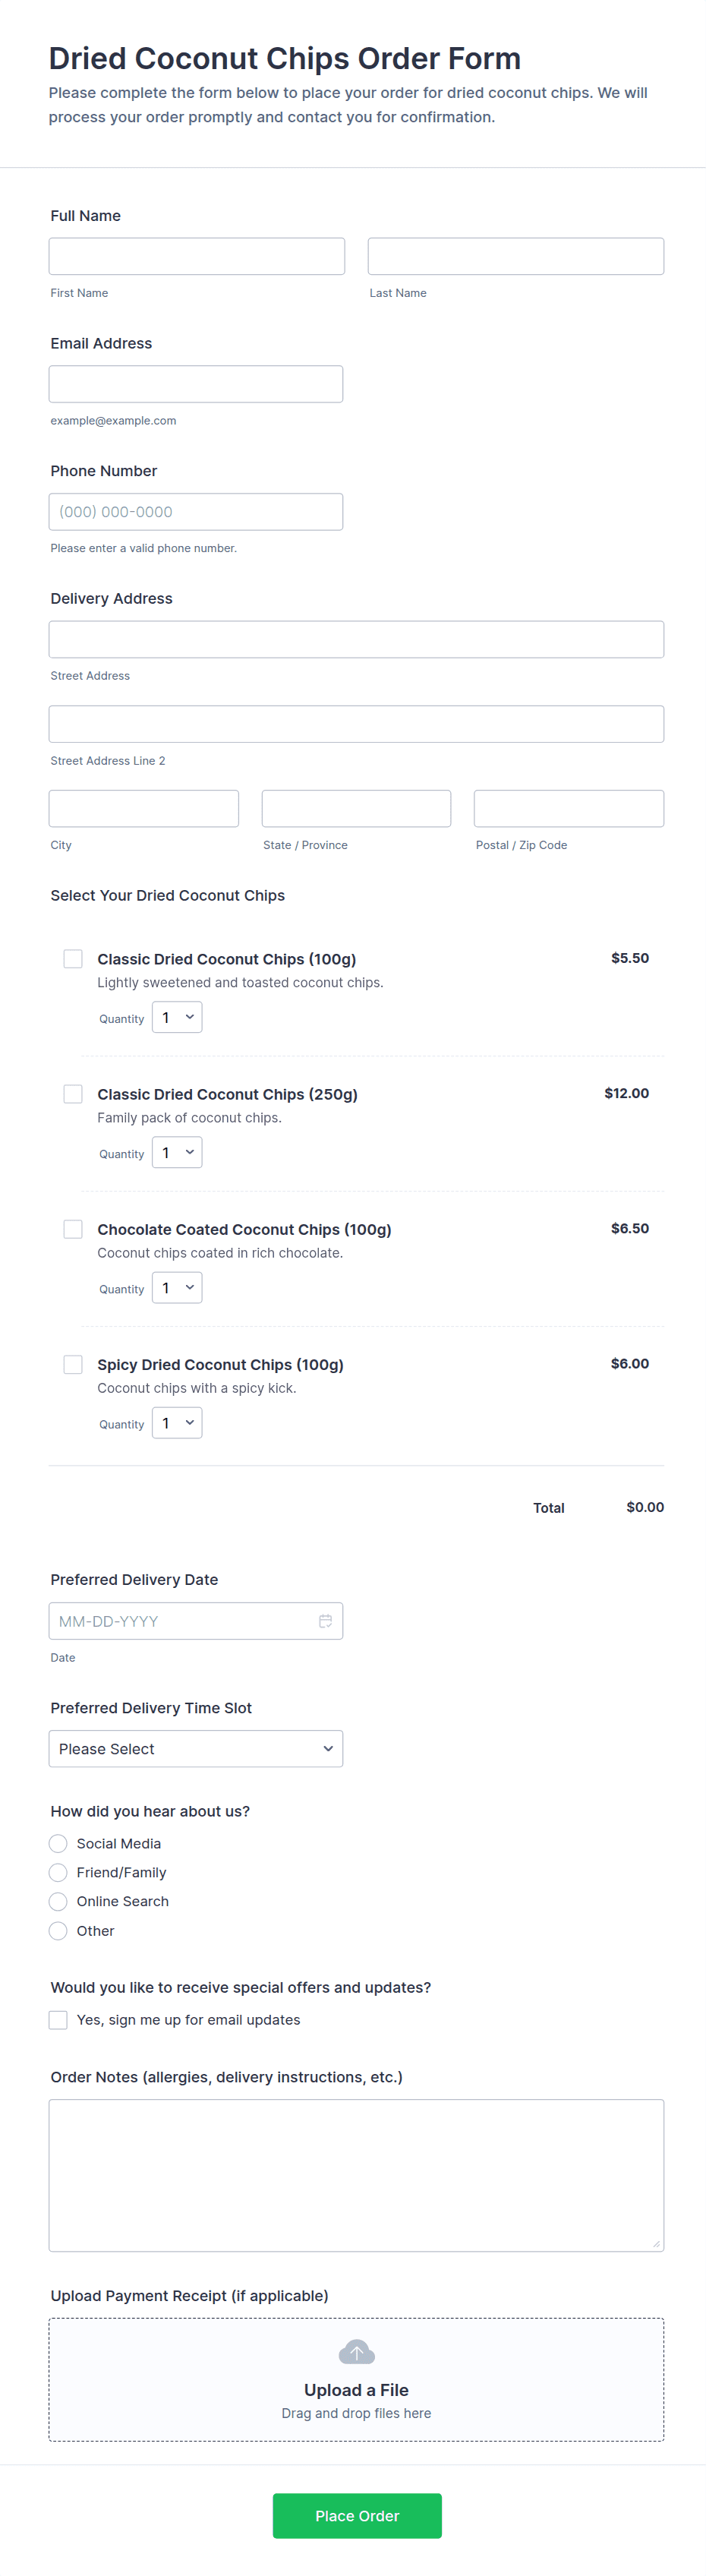Choose the Social Media radio option
Screen dimensions: 706x2576
coord(59,1843)
